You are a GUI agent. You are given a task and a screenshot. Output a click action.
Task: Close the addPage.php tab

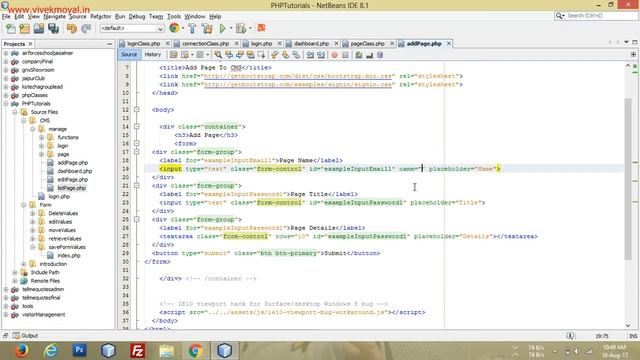tap(449, 43)
